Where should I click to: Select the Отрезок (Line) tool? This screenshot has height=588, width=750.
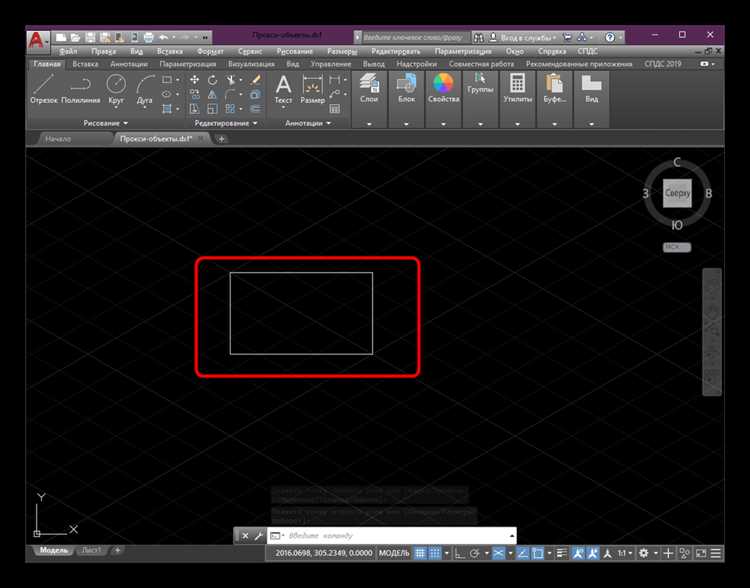click(45, 88)
